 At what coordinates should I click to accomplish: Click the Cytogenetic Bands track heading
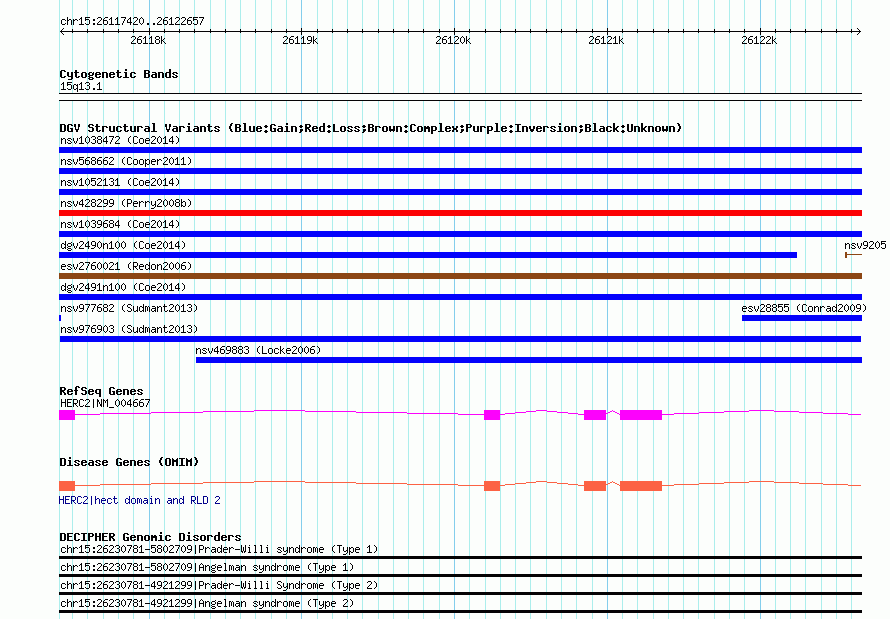119,74
